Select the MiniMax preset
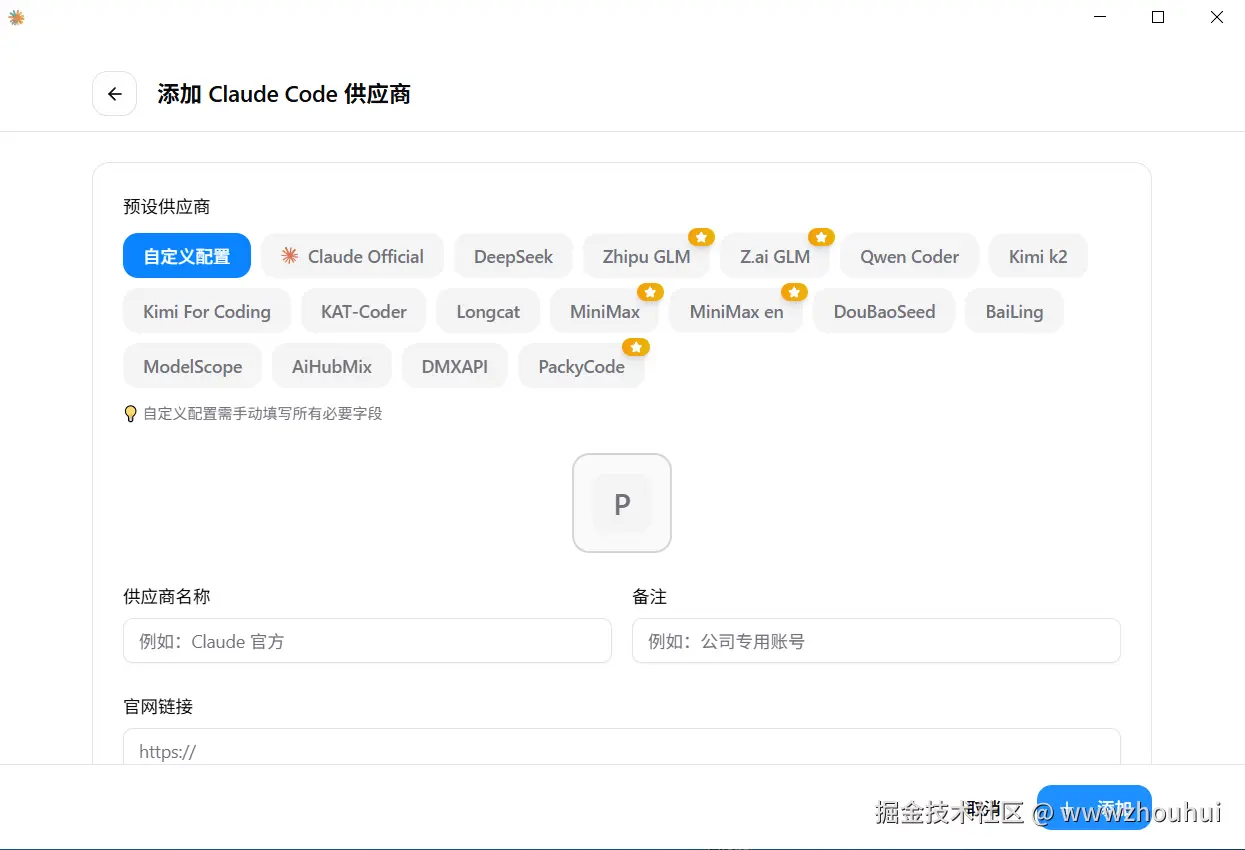Image resolution: width=1245 pixels, height=850 pixels. point(604,311)
